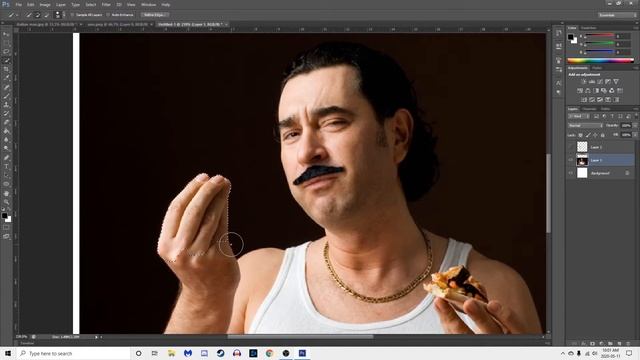The width and height of the screenshot is (640, 360).
Task: Open the Windows Start menu
Action: 8,353
